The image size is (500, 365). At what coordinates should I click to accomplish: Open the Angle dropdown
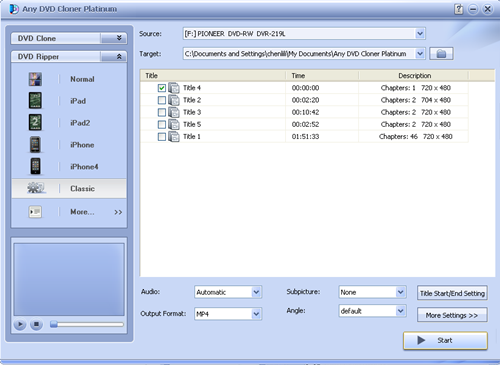400,311
